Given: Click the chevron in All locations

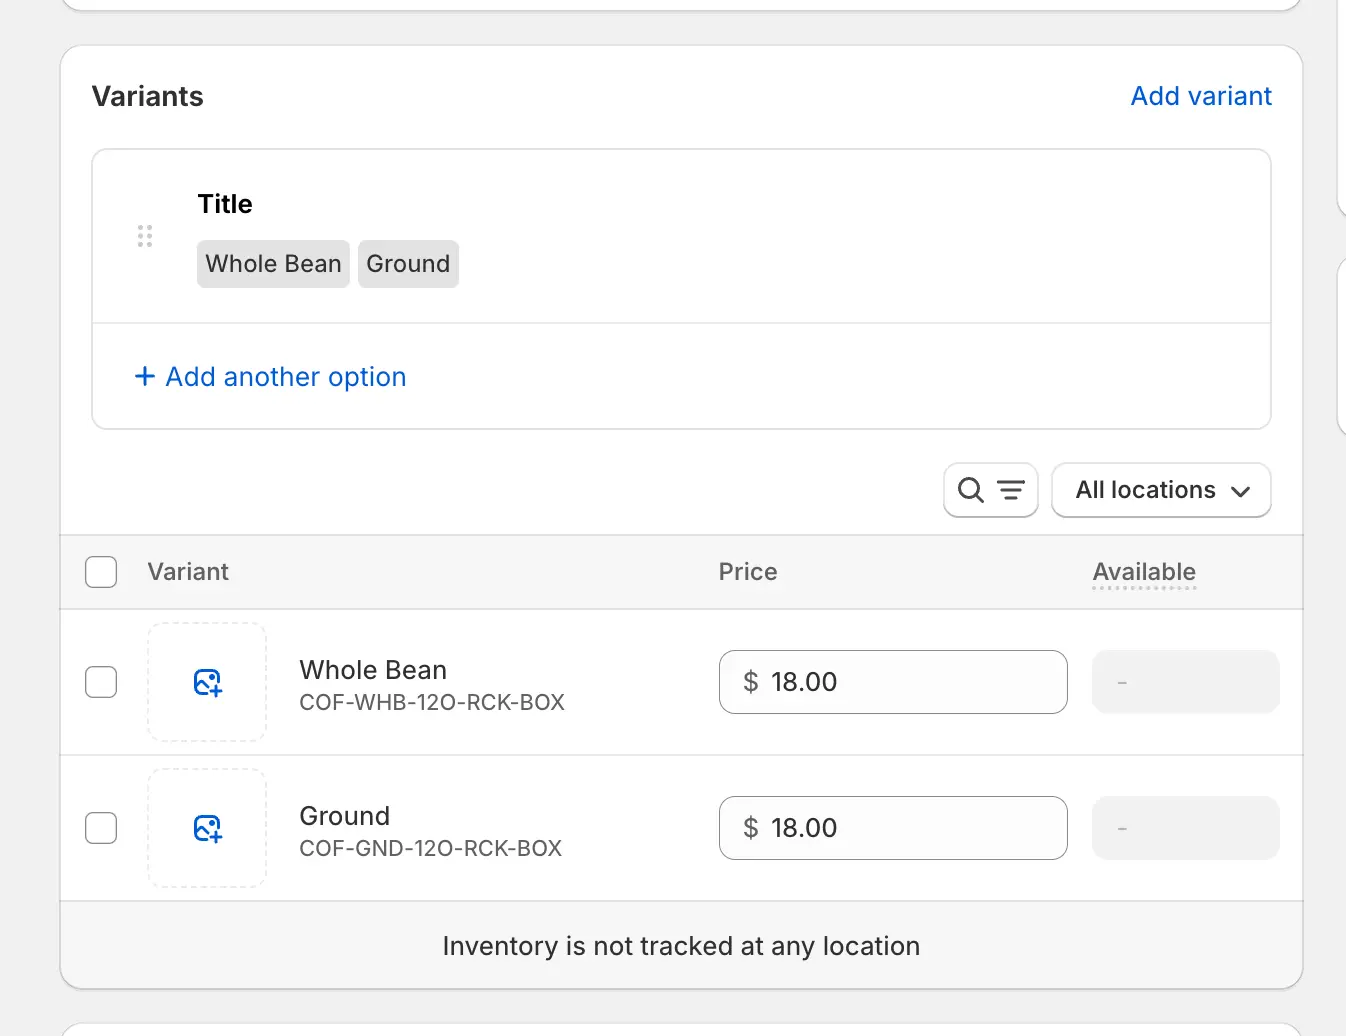Looking at the screenshot, I should click(1241, 491).
